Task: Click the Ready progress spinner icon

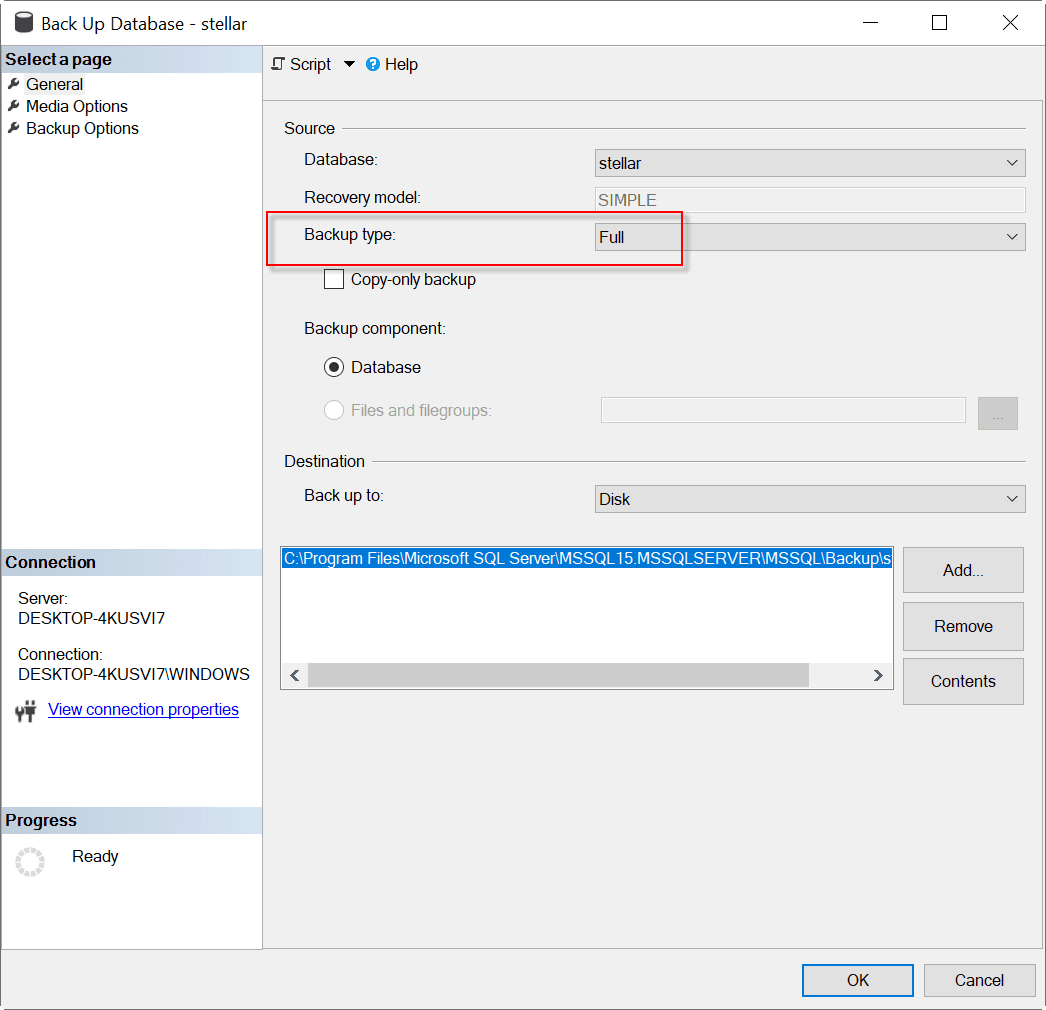Action: click(x=30, y=862)
